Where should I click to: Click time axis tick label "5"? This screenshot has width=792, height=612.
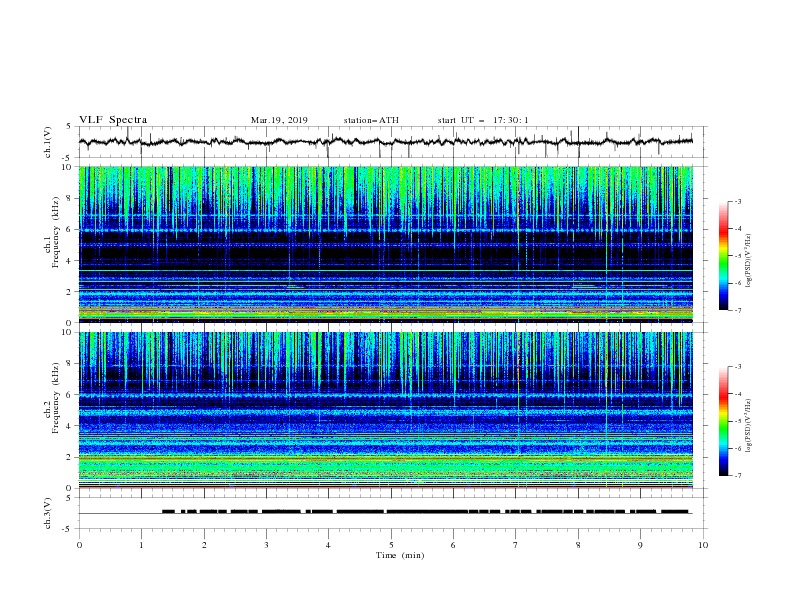391,545
